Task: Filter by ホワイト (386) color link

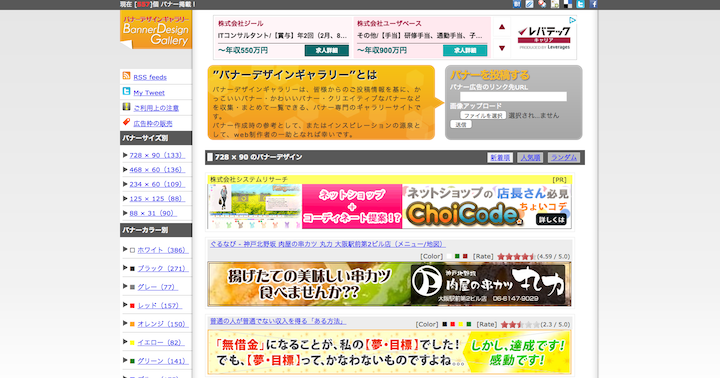Action: tap(163, 250)
